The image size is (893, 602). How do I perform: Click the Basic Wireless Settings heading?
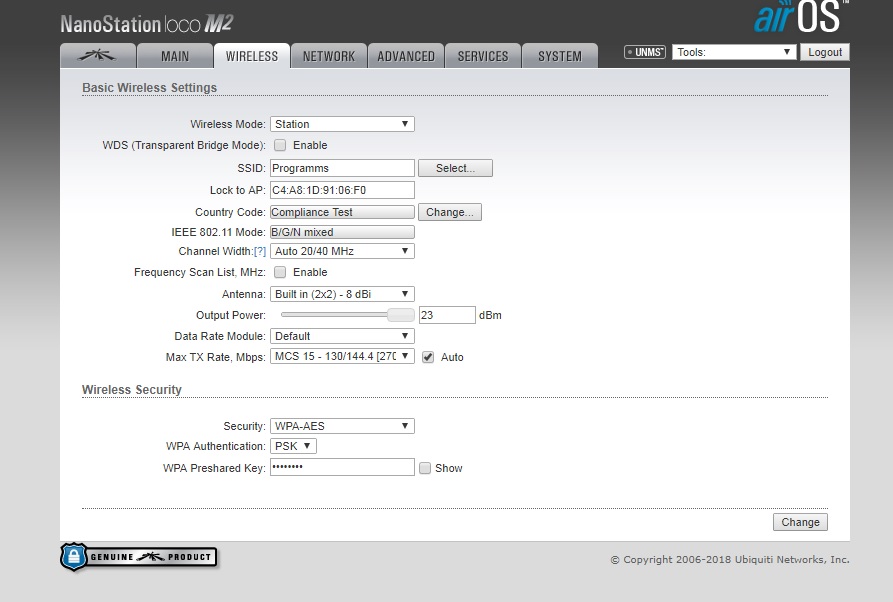tap(149, 88)
